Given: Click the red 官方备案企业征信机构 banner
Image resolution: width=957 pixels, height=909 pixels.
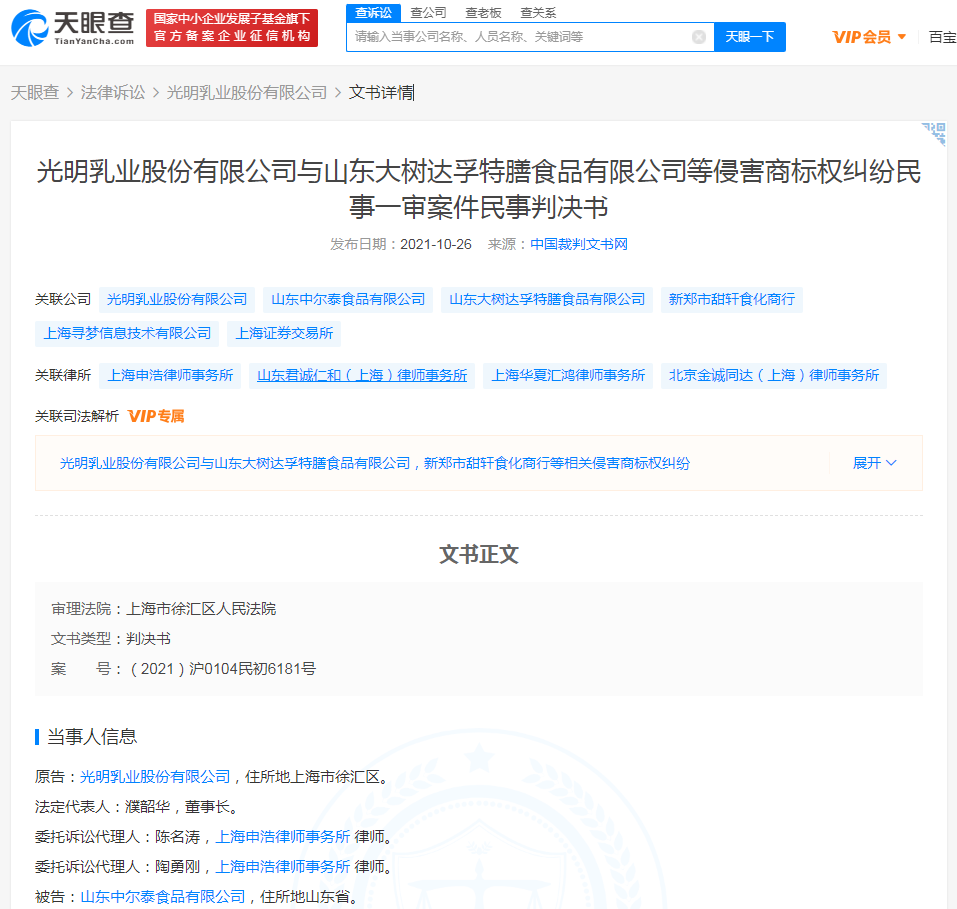Looking at the screenshot, I should [232, 28].
